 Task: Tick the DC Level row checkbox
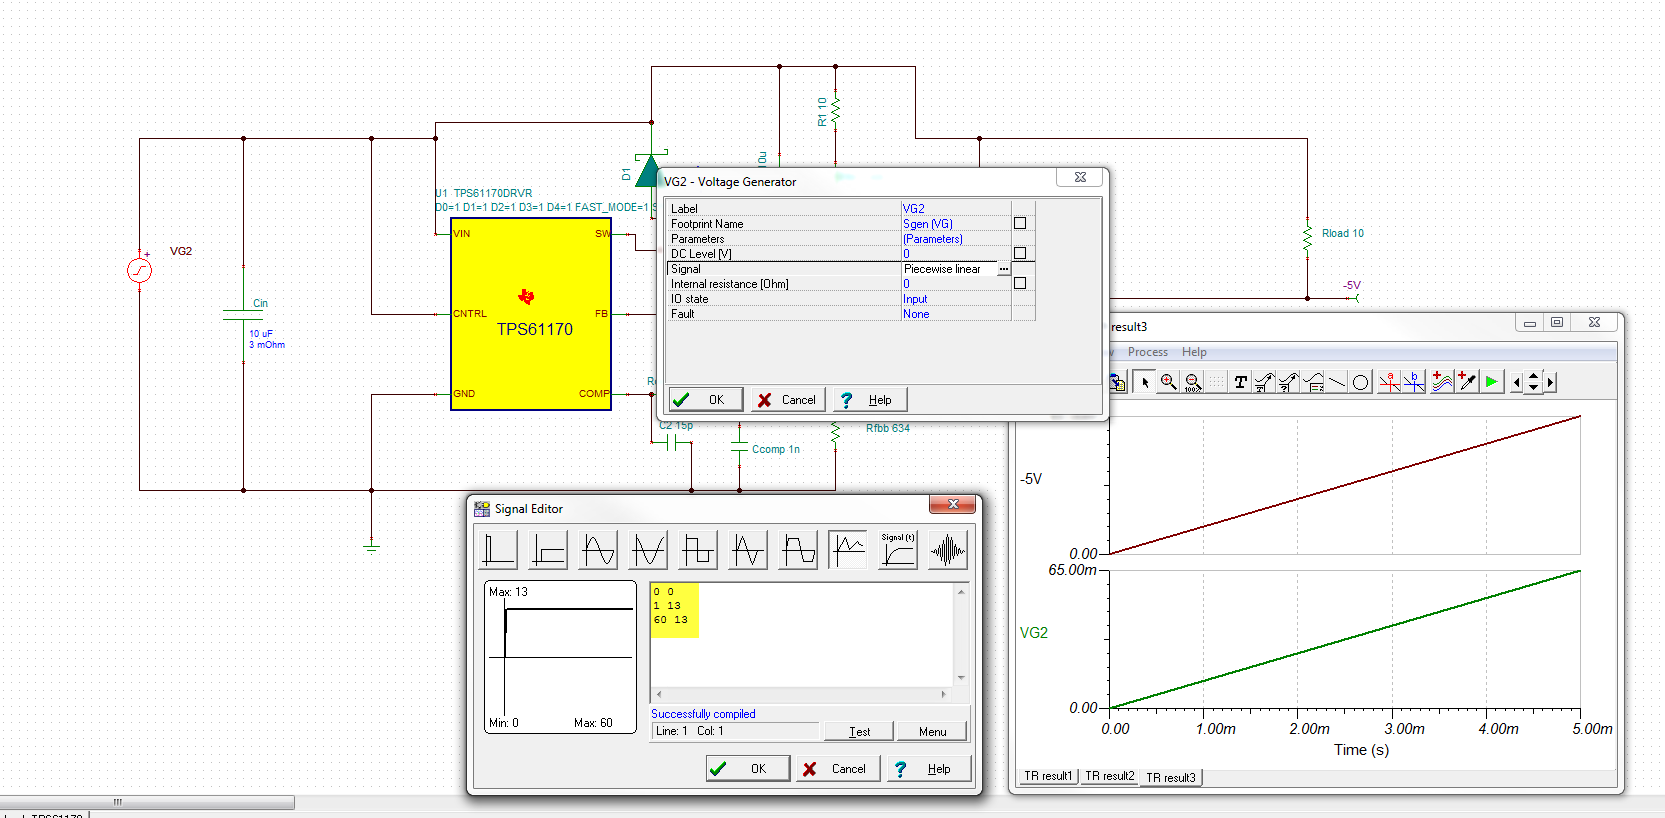[1020, 253]
